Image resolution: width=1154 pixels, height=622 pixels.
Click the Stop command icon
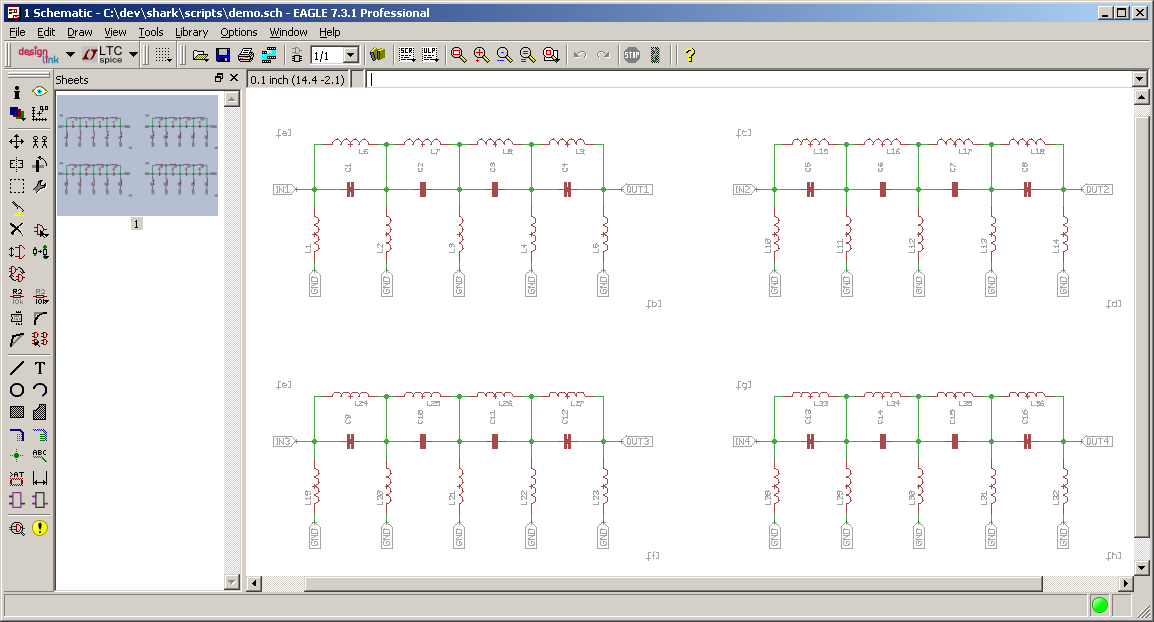pos(632,55)
